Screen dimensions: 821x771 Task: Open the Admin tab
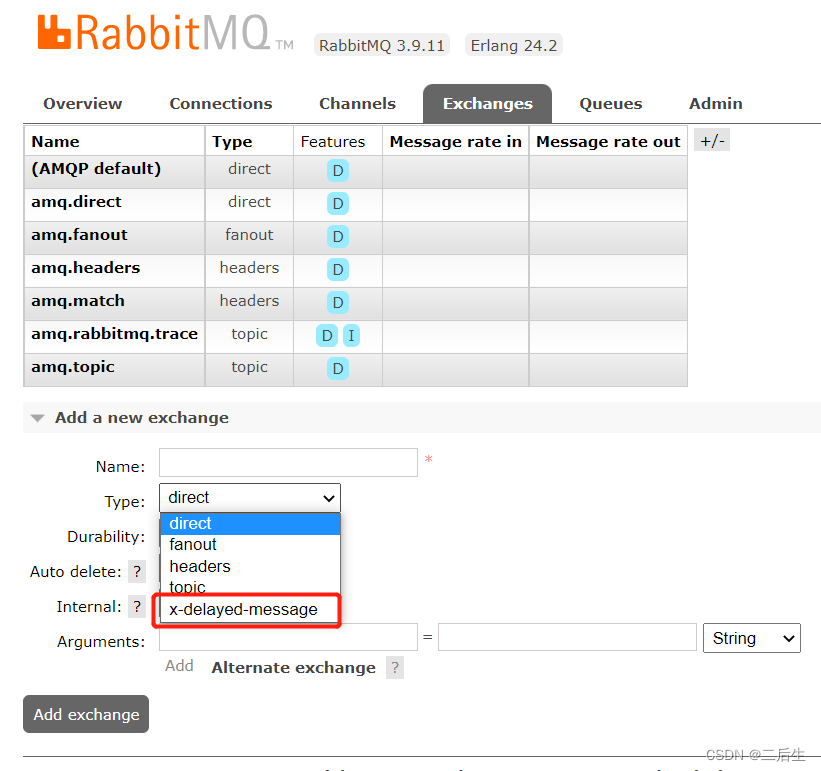(716, 104)
